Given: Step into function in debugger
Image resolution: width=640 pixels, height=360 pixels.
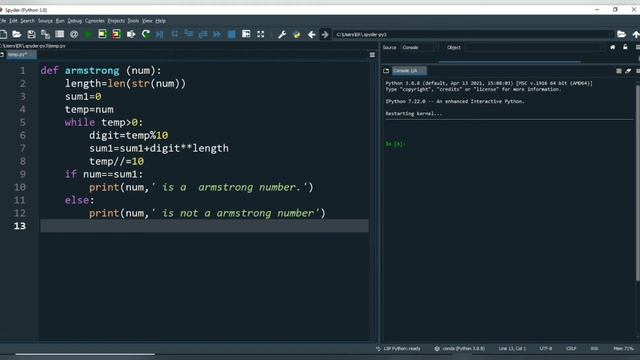Looking at the screenshot, I should (x=189, y=34).
